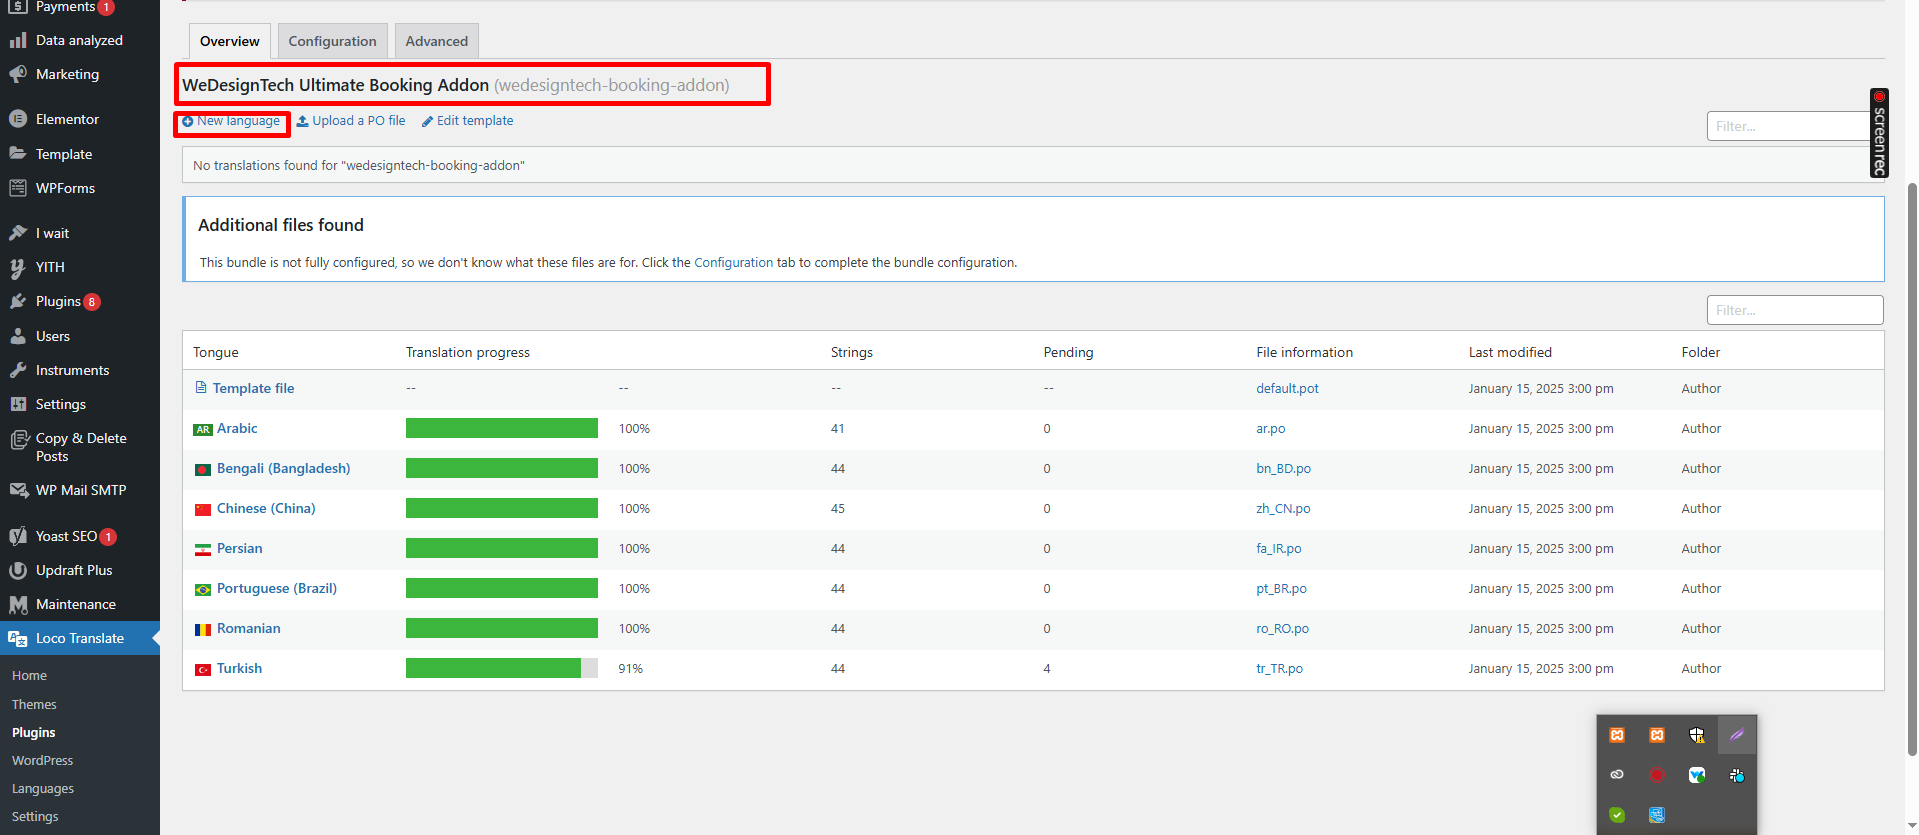Image resolution: width=1919 pixels, height=835 pixels.
Task: Click the Windows Security shield tray icon
Action: coord(1697,735)
